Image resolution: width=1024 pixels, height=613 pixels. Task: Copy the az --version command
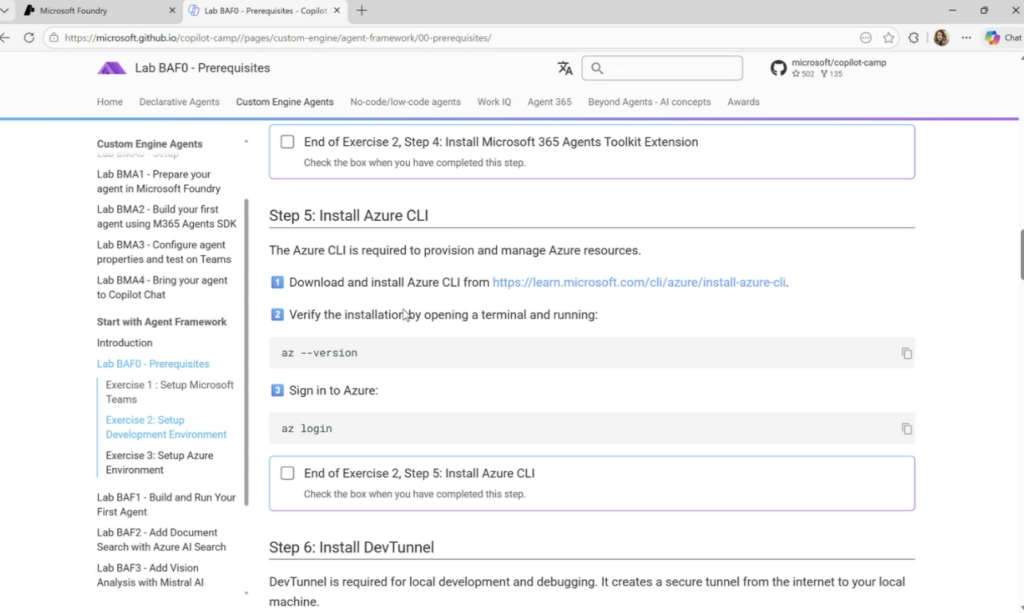pyautogui.click(x=906, y=353)
